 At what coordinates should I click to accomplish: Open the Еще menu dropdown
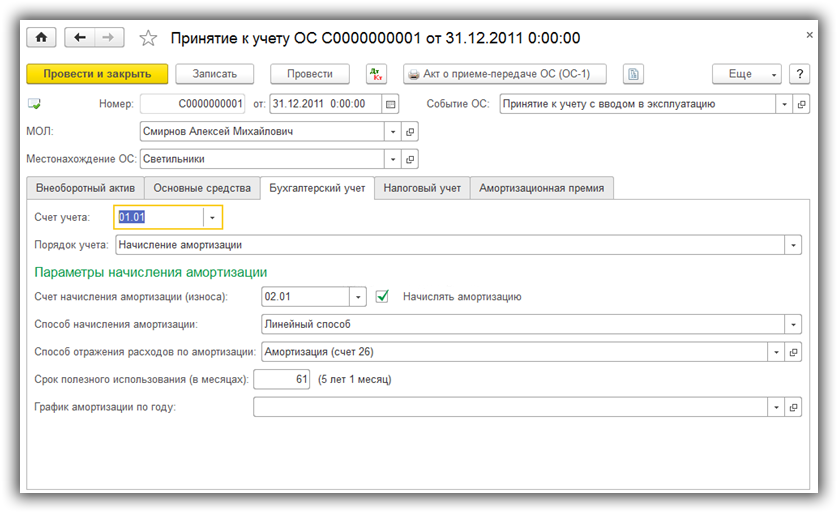click(746, 74)
